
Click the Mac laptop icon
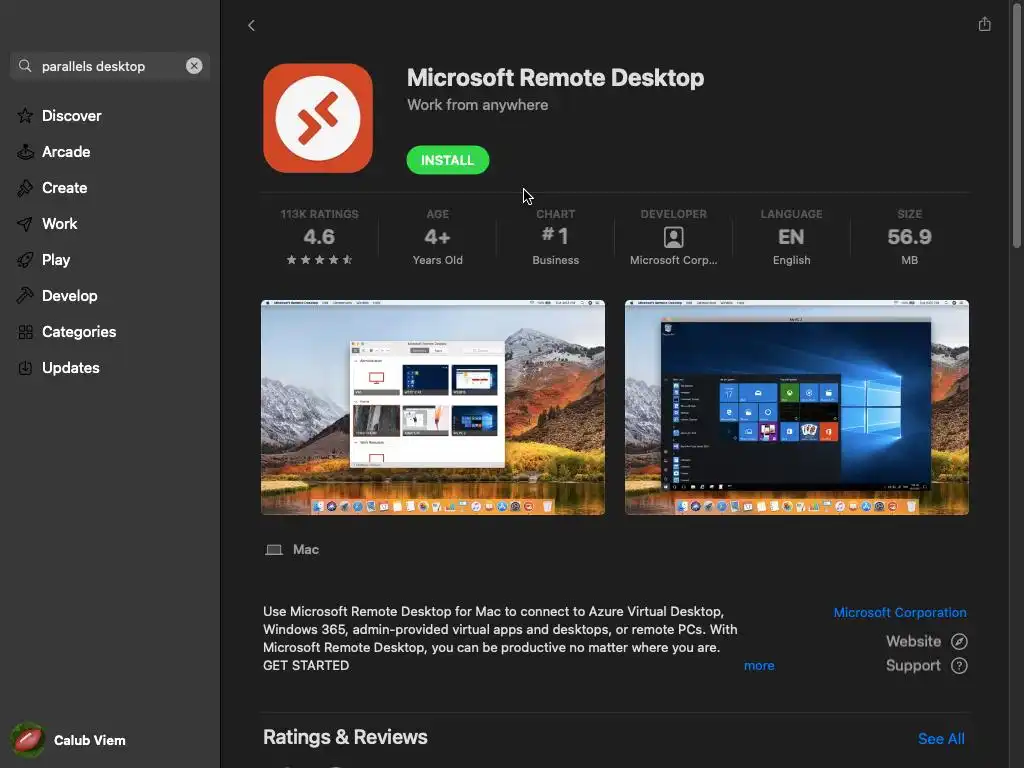tap(274, 550)
